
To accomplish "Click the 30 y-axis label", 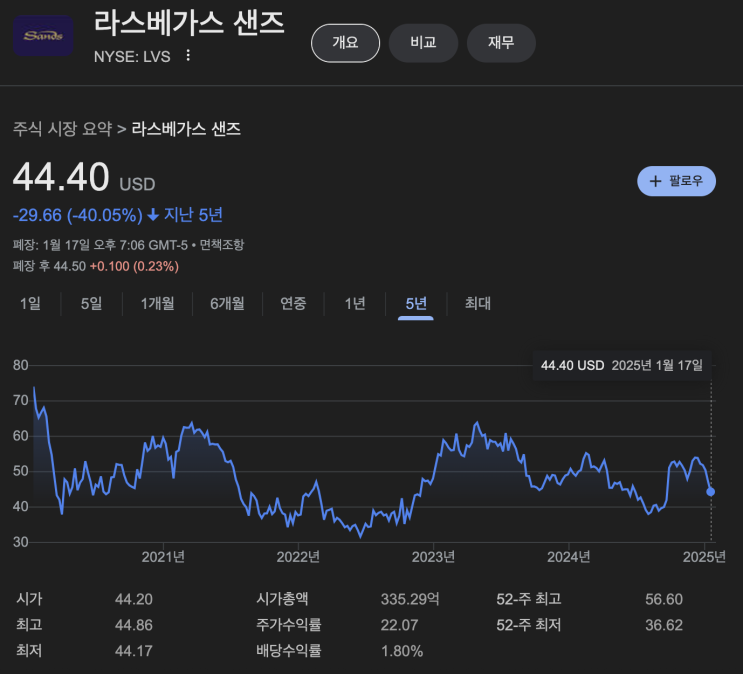I will pos(20,542).
